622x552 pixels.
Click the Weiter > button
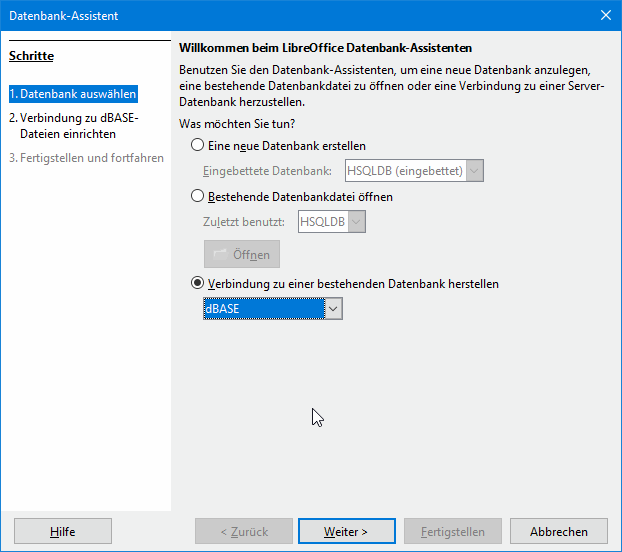pyautogui.click(x=347, y=531)
